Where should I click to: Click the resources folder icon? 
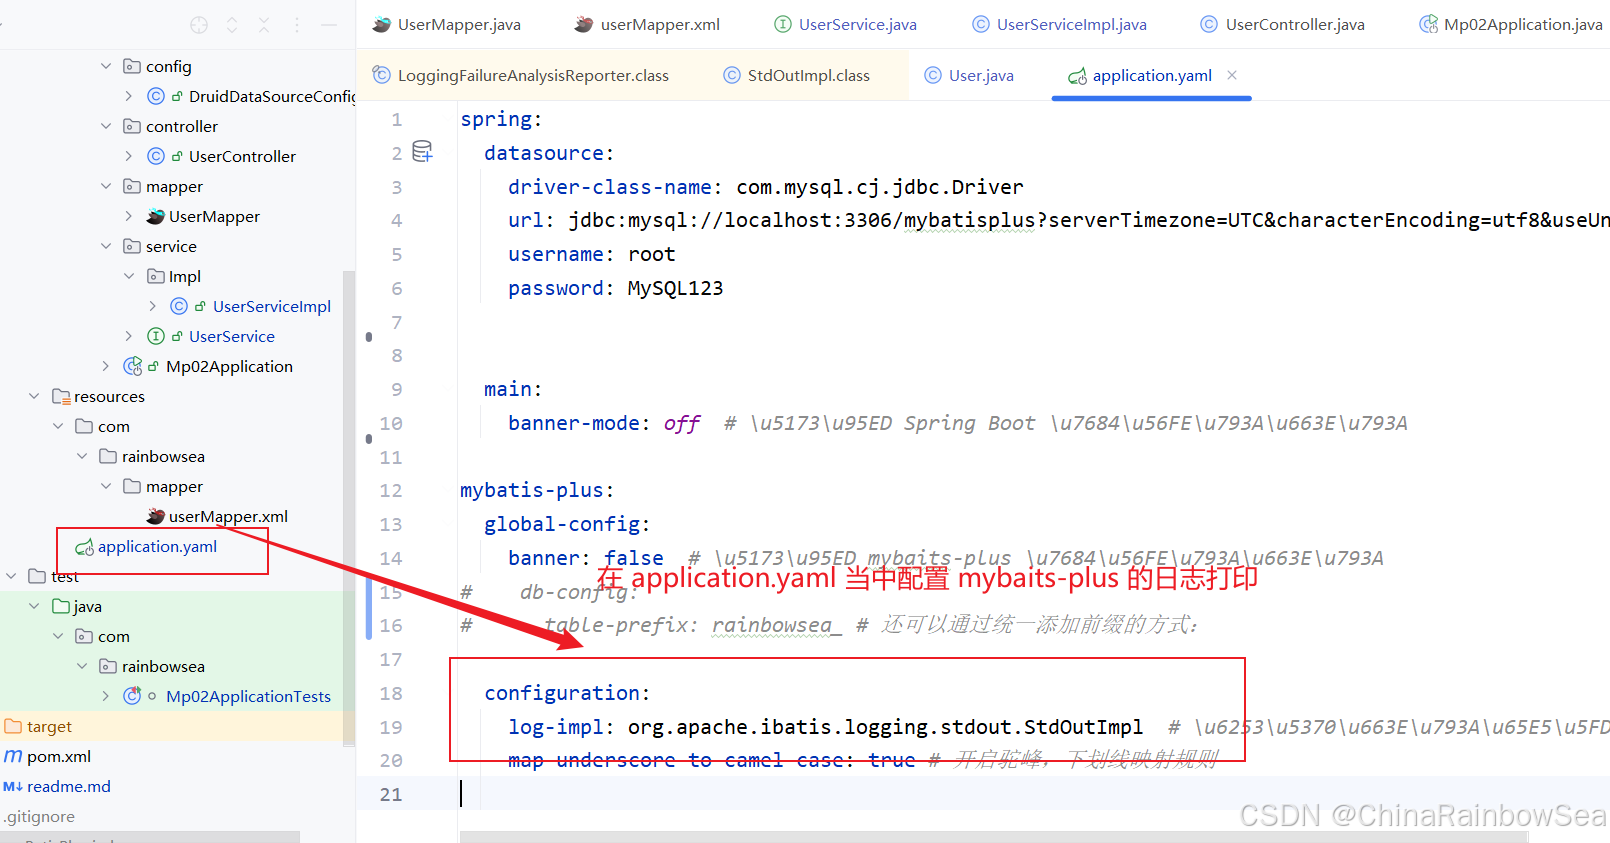click(61, 396)
